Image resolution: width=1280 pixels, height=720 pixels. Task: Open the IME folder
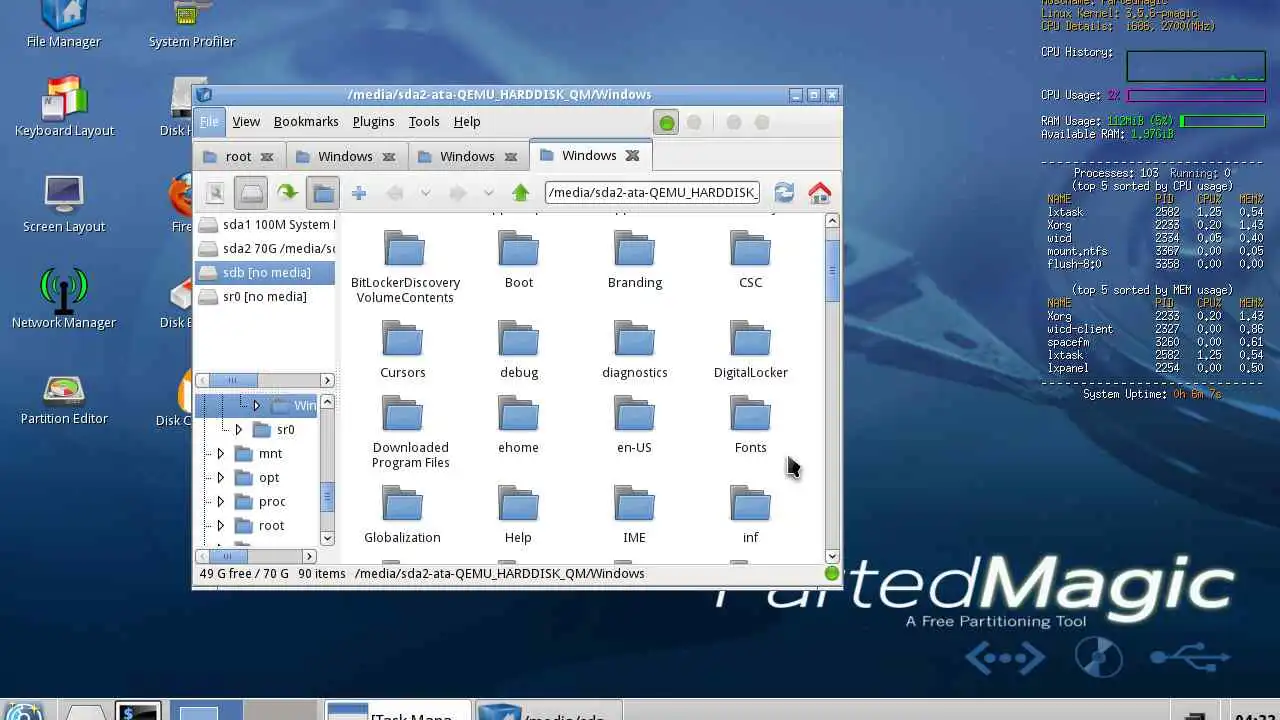point(634,515)
